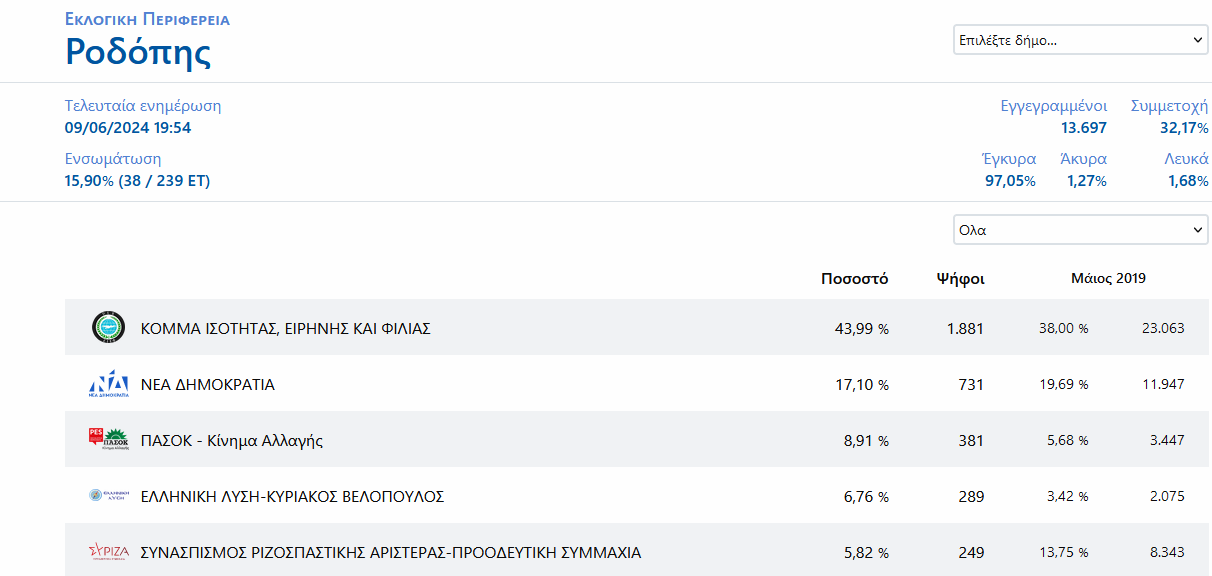Image resolution: width=1212 pixels, height=576 pixels.
Task: Click the Εκλογική Περιφέρεια label
Action: 147,19
